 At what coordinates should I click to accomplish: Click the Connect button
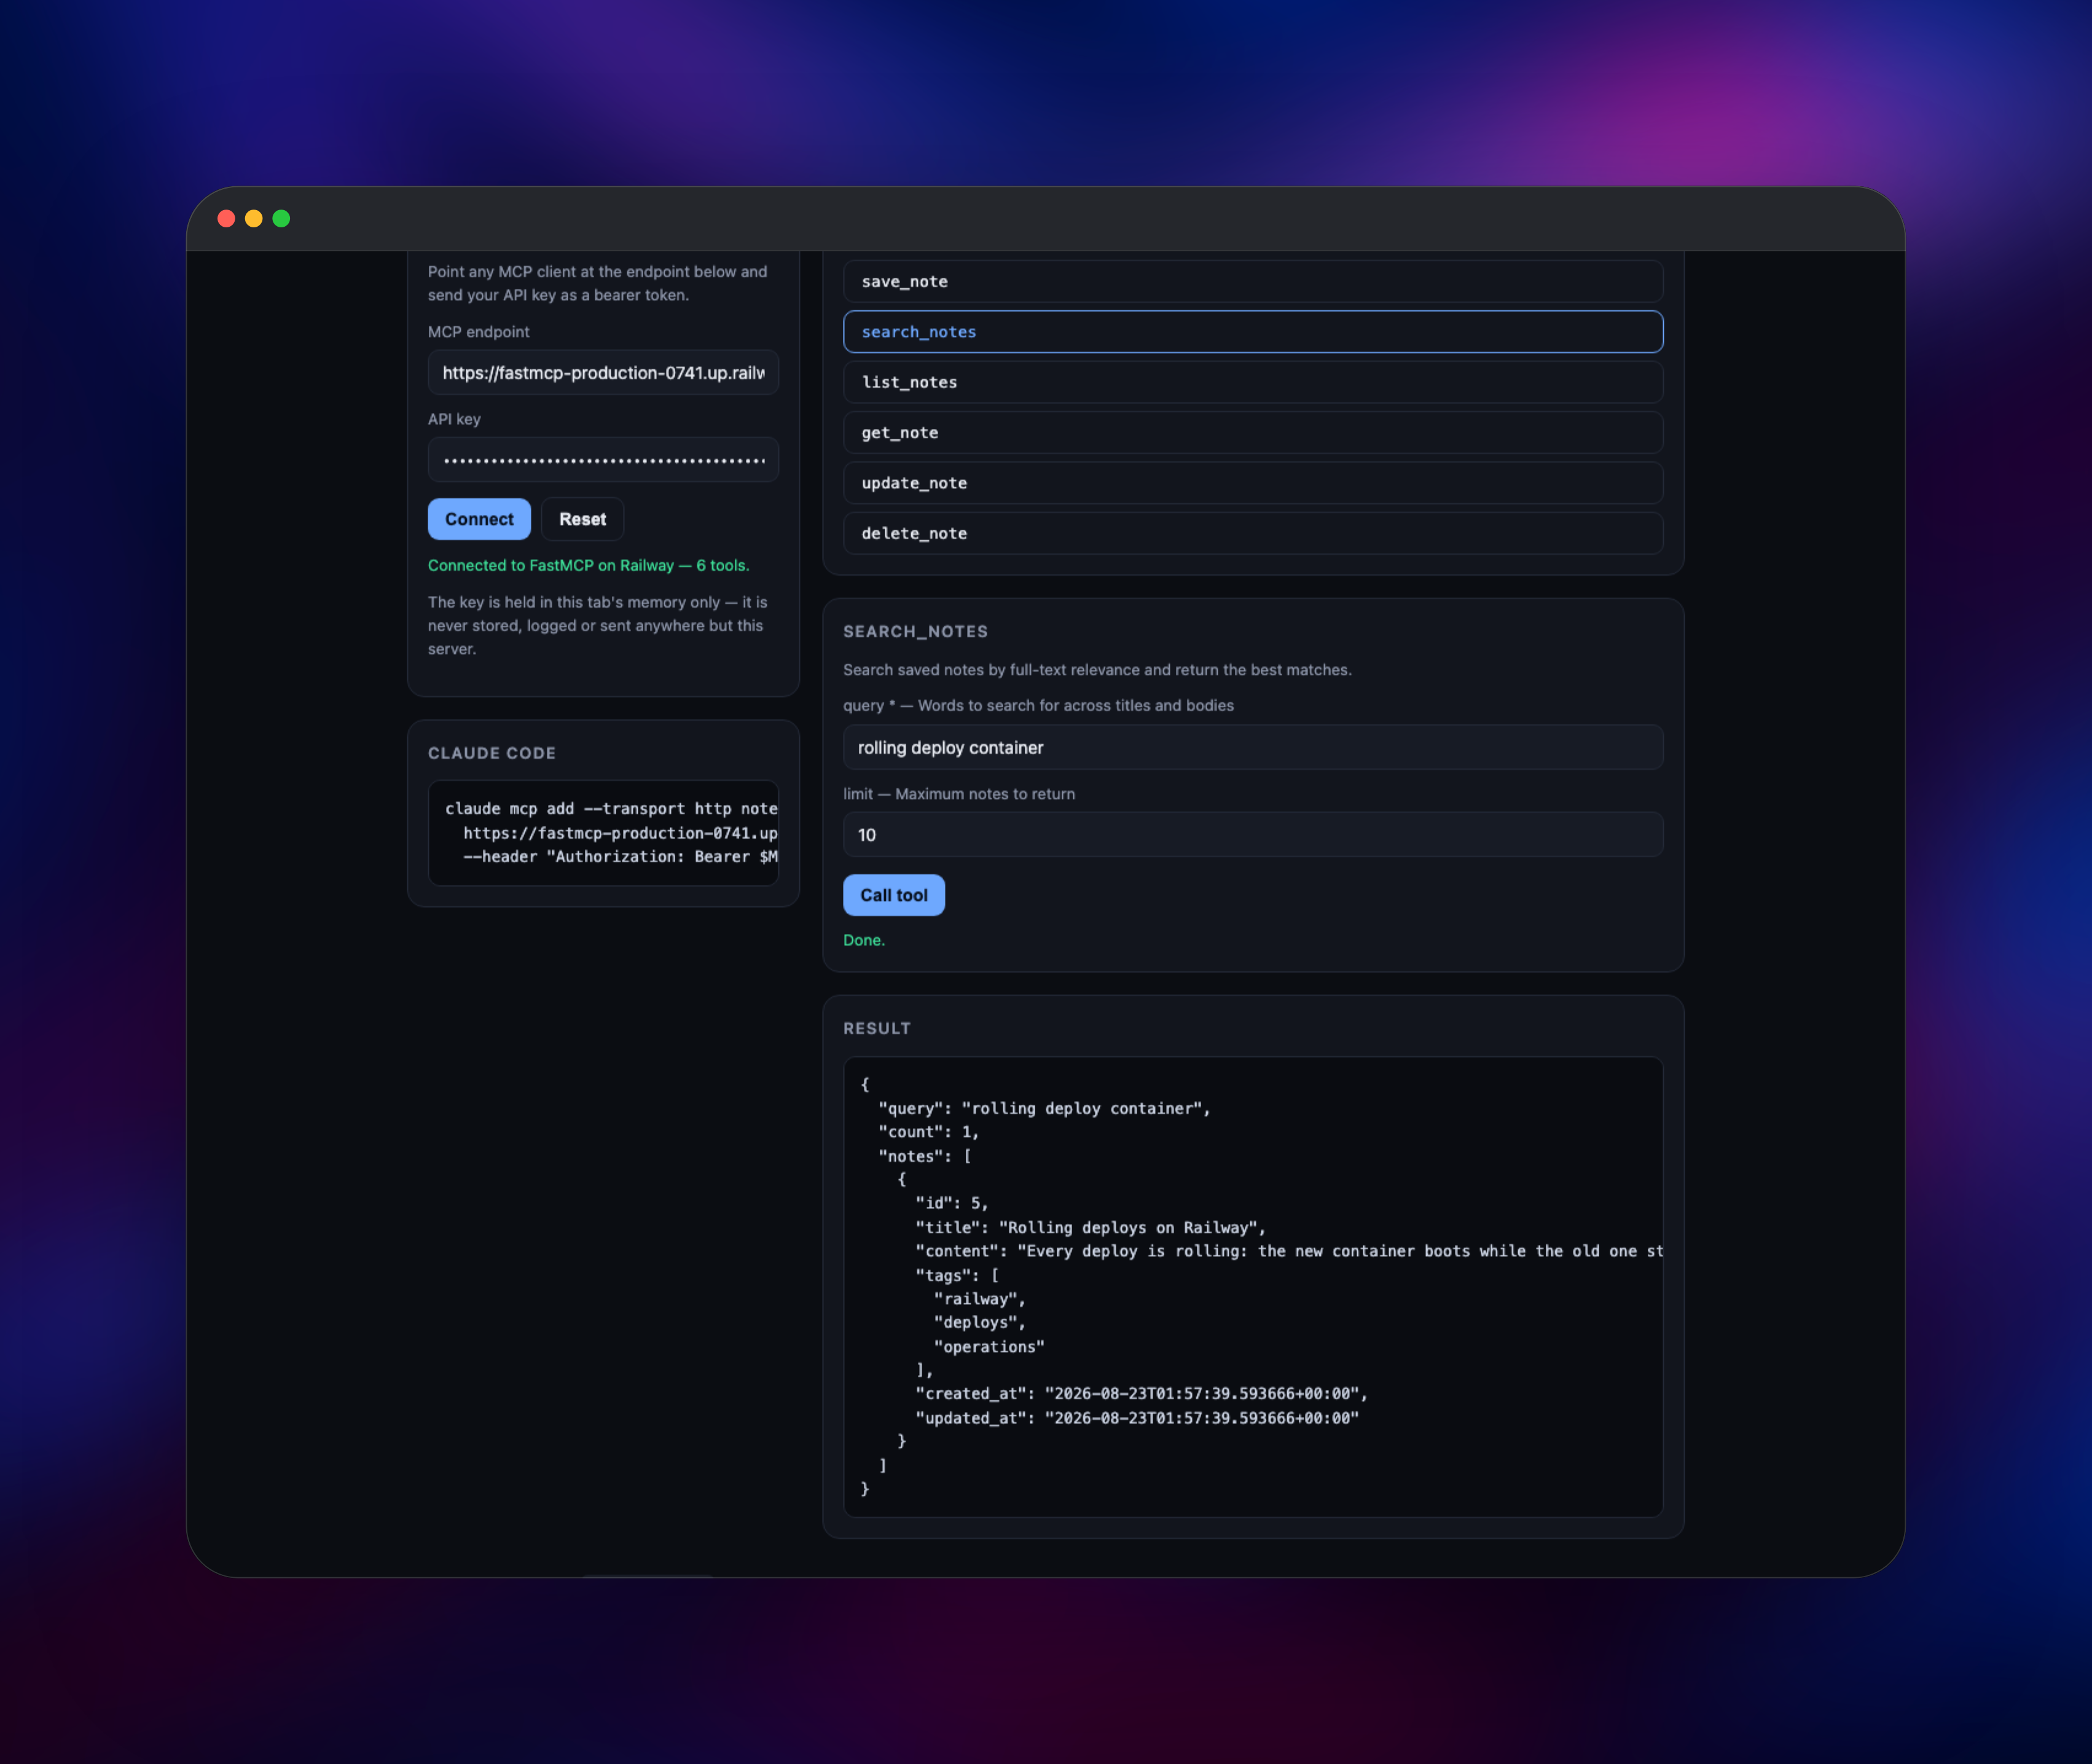pyautogui.click(x=479, y=519)
